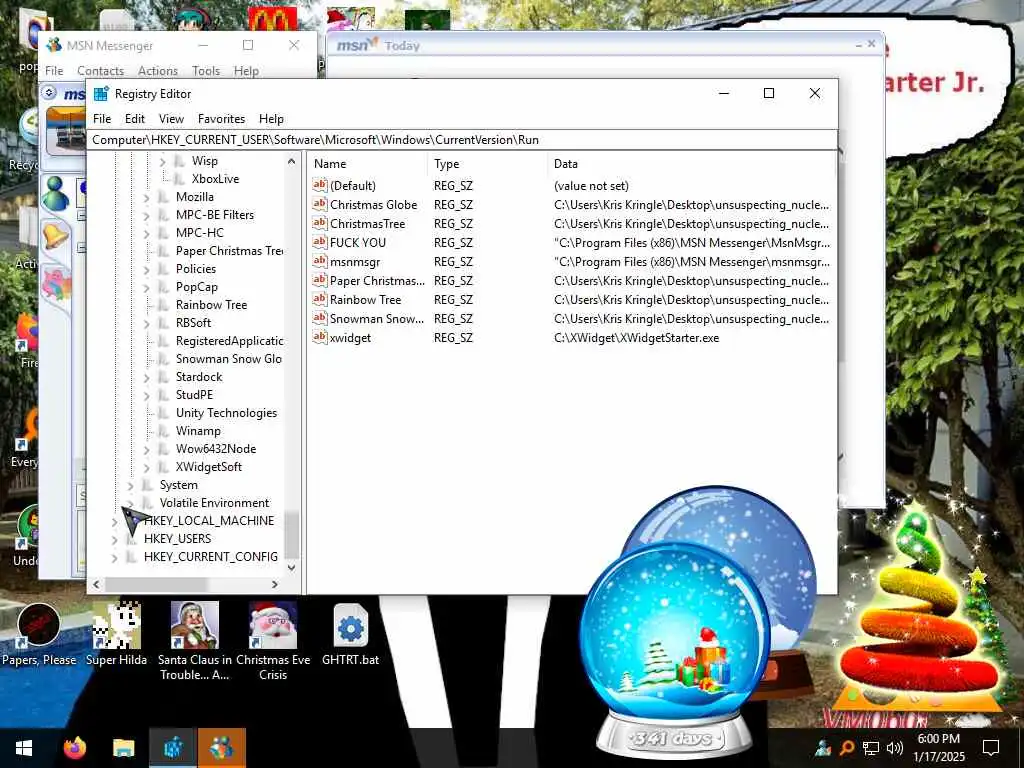Expand the HKEY_USERS hive
Viewport: 1024px width, 768px height.
pos(114,539)
